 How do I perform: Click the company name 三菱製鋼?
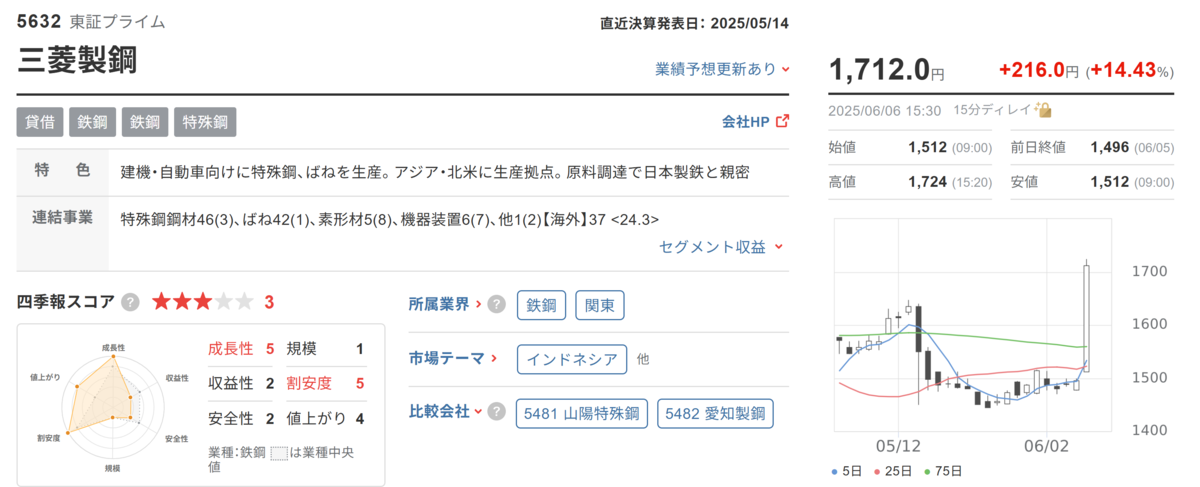tap(77, 61)
